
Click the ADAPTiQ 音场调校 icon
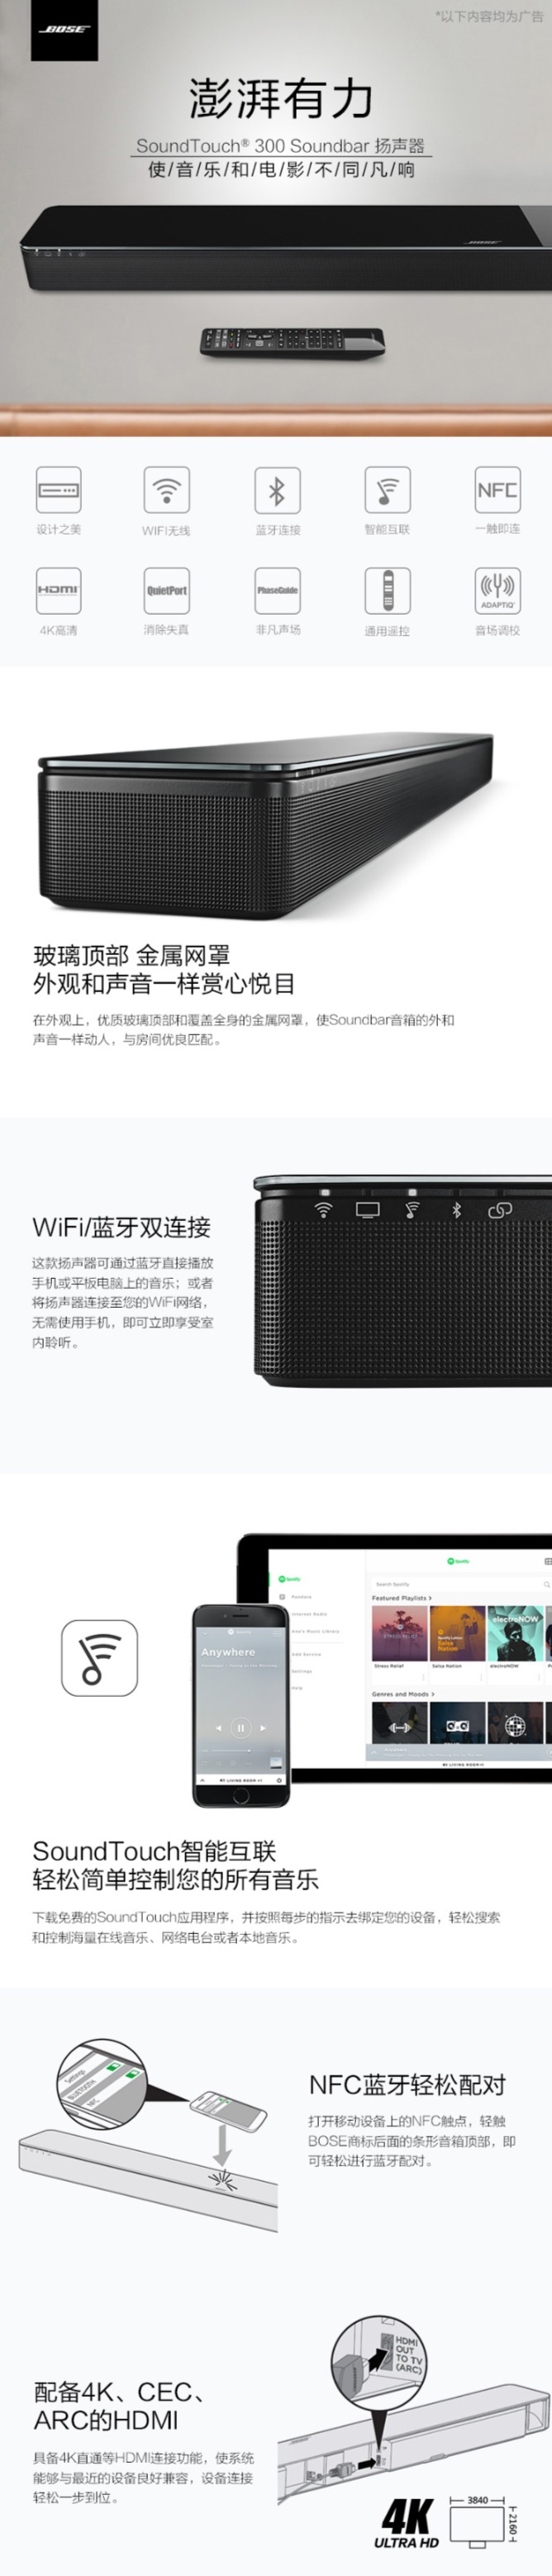pyautogui.click(x=497, y=590)
